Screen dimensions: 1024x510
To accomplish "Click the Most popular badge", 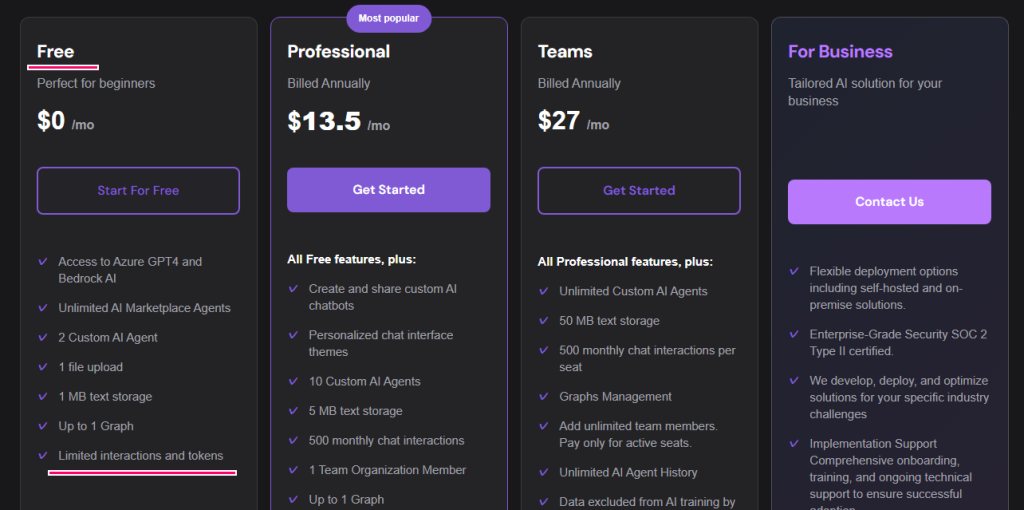I will coord(389,18).
